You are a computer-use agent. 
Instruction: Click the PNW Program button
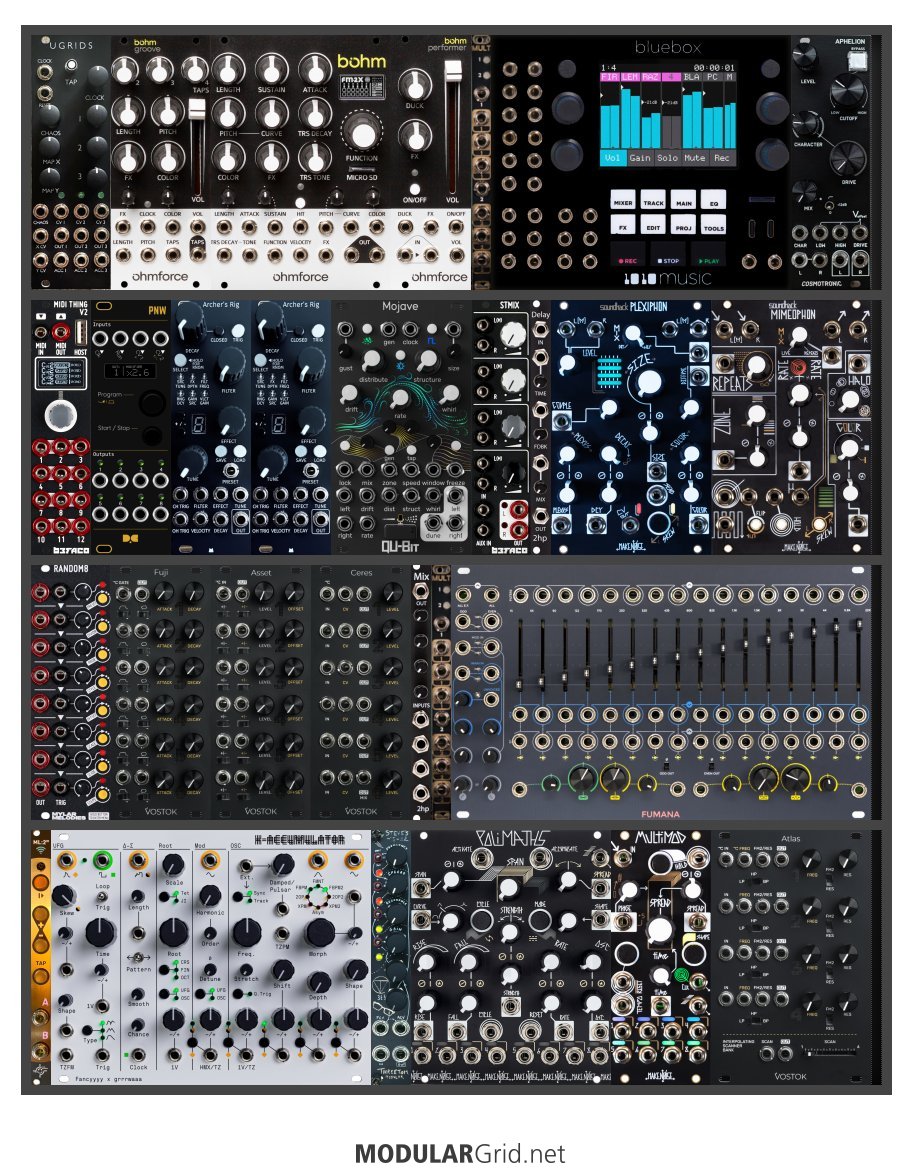151,403
